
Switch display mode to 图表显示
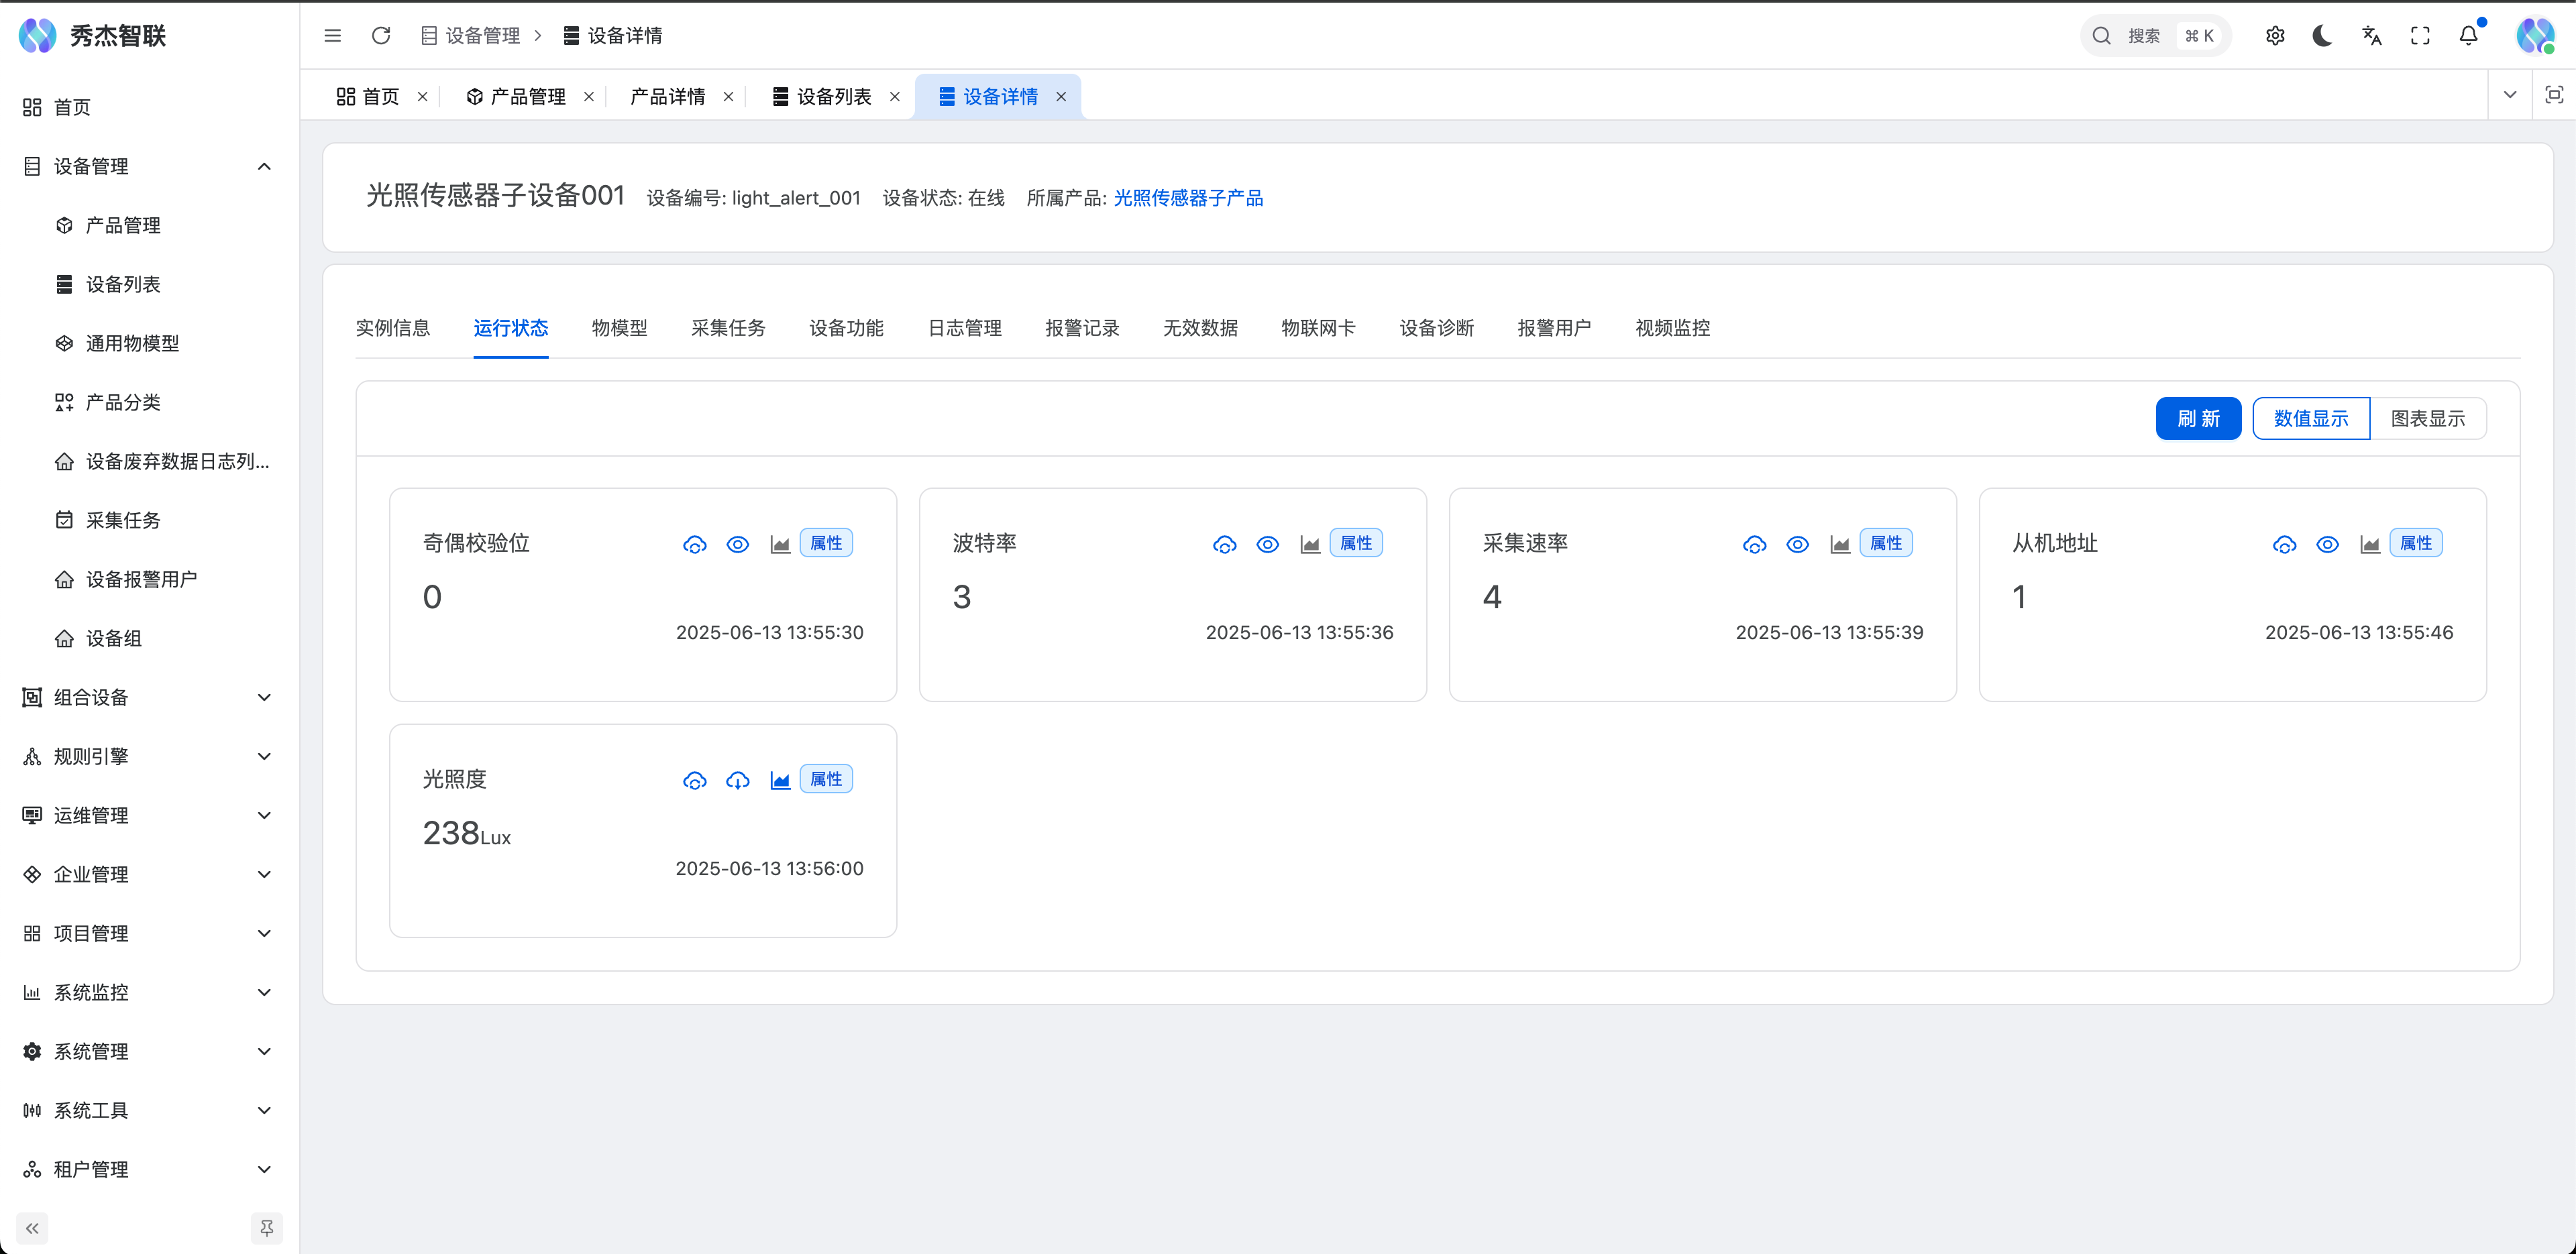(x=2430, y=418)
